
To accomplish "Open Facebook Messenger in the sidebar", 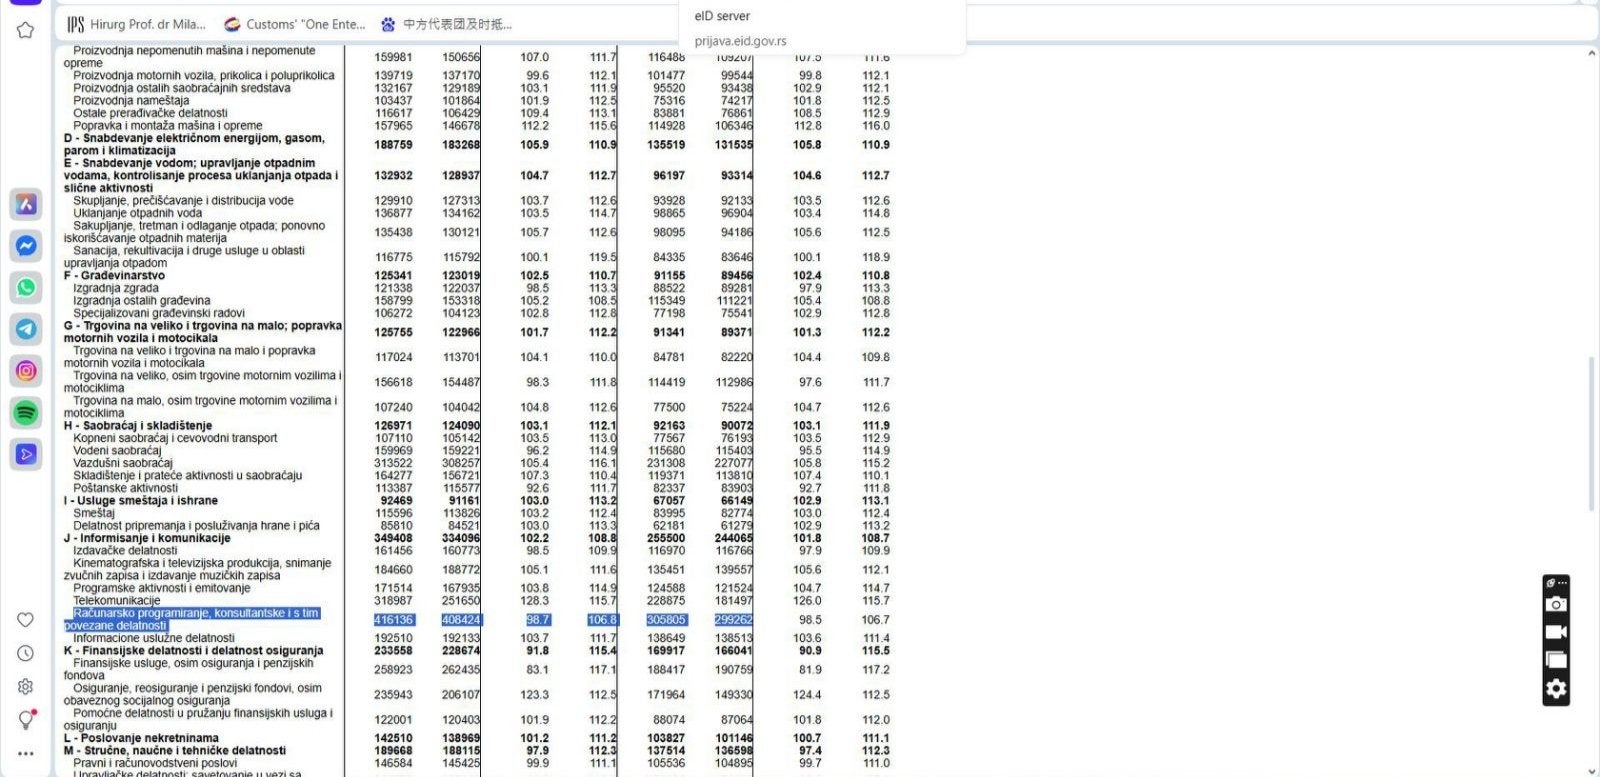I will (x=26, y=246).
